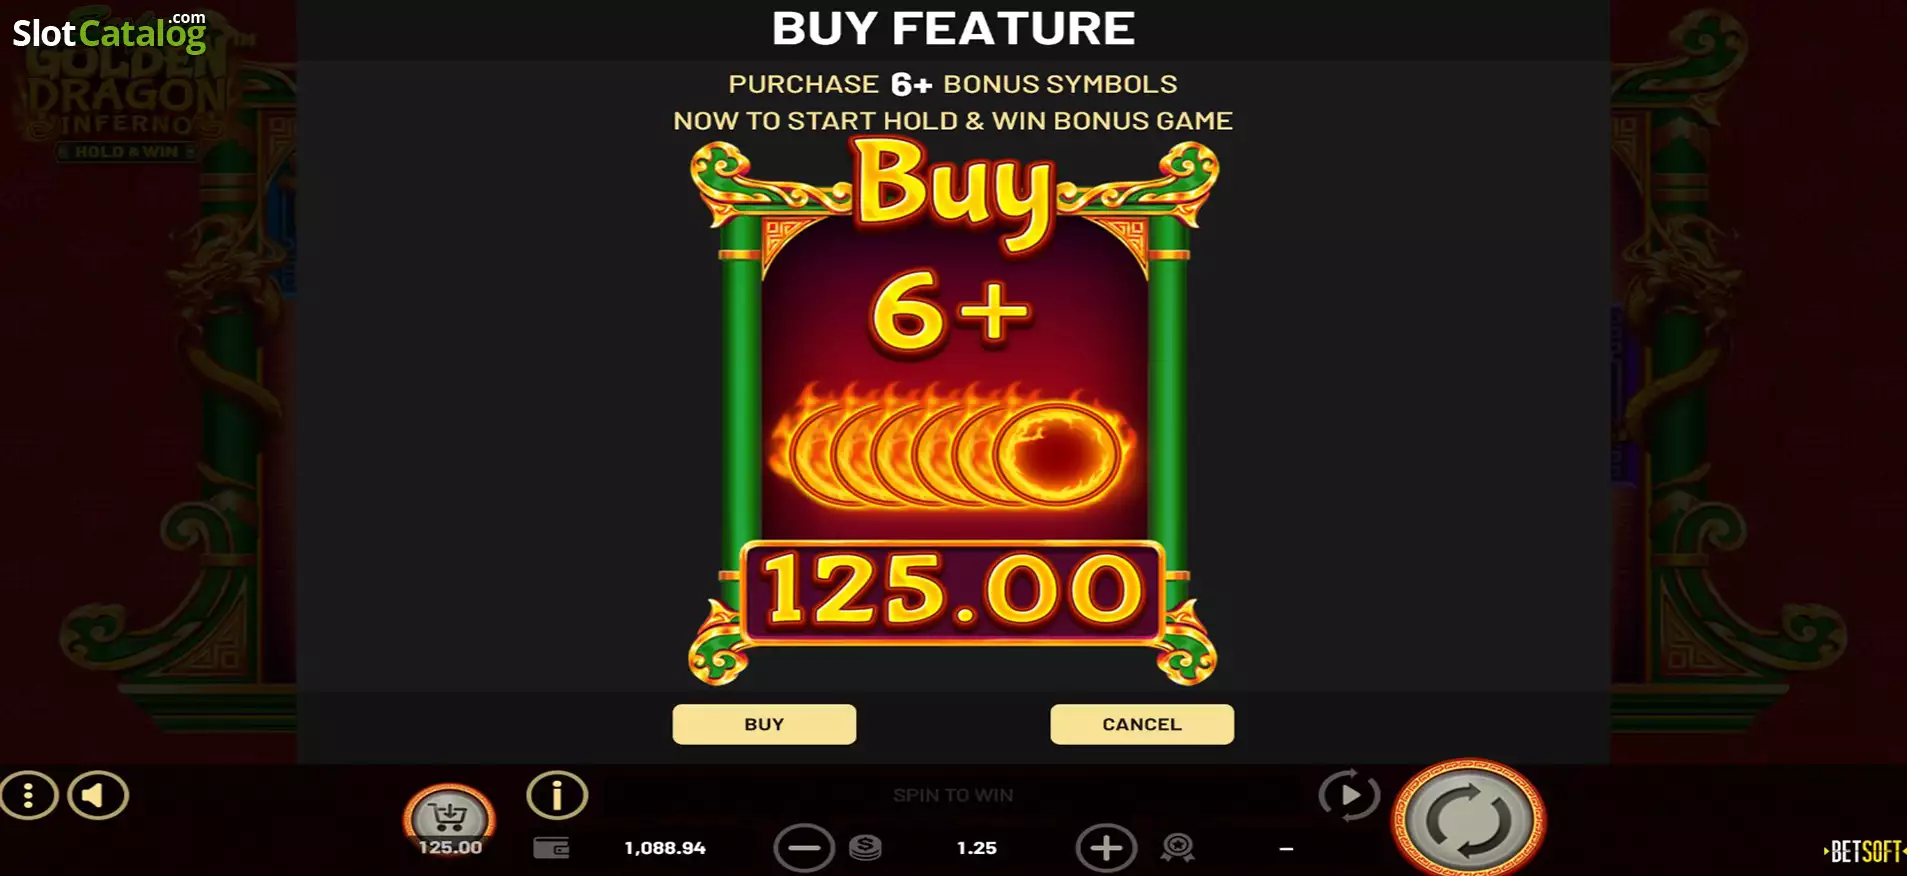The image size is (1907, 876).
Task: Select the flaming ring bonus symbols image
Action: click(953, 447)
